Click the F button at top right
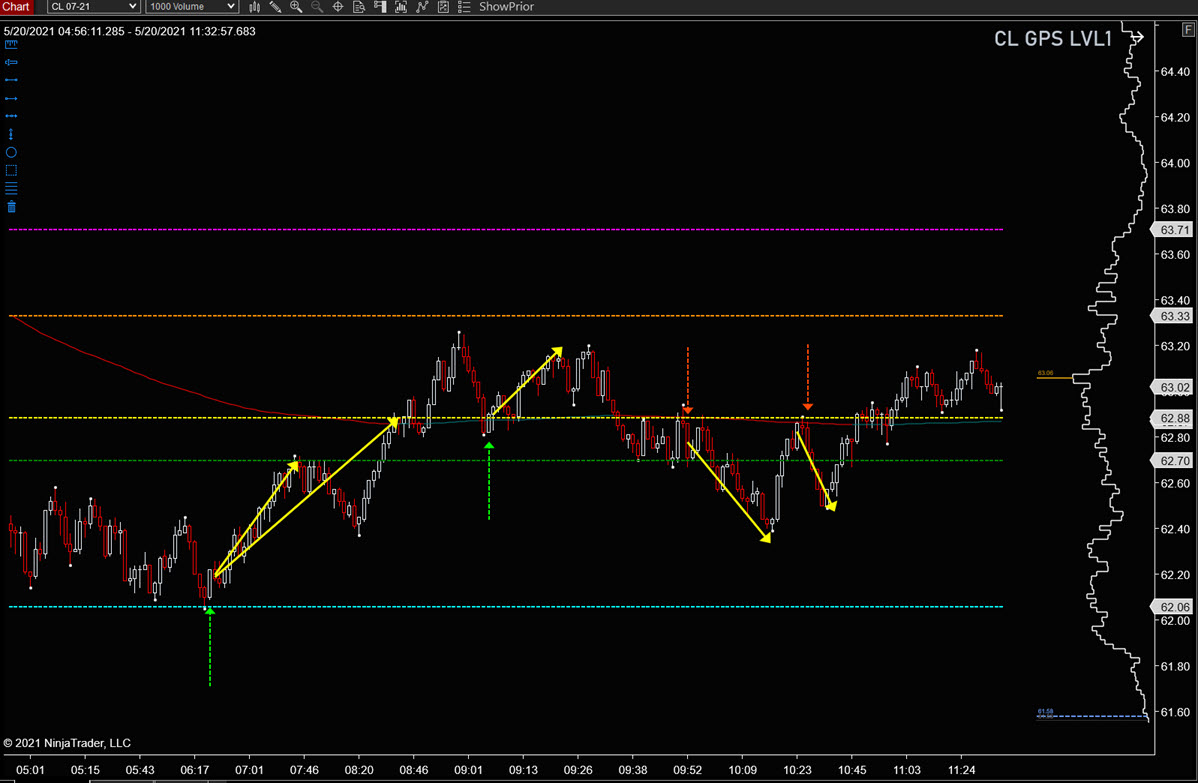This screenshot has width=1198, height=783. coord(1188,29)
